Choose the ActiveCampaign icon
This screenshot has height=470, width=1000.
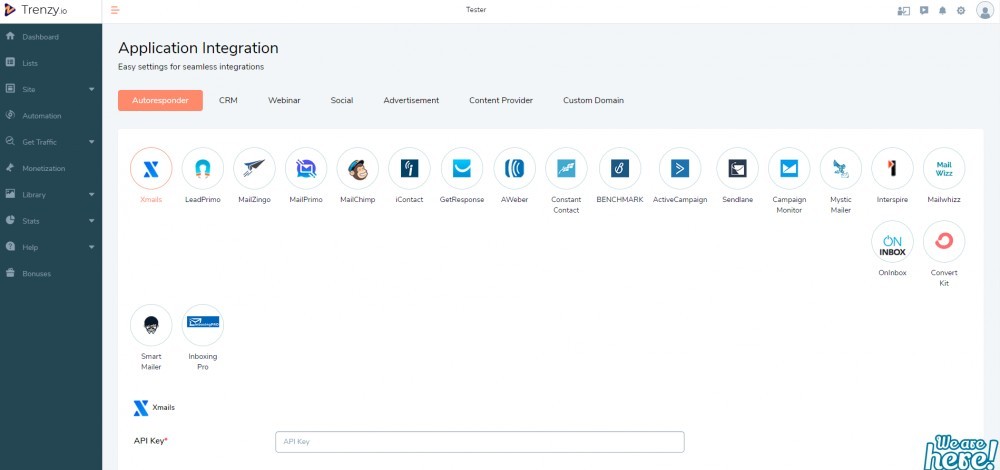[x=680, y=168]
